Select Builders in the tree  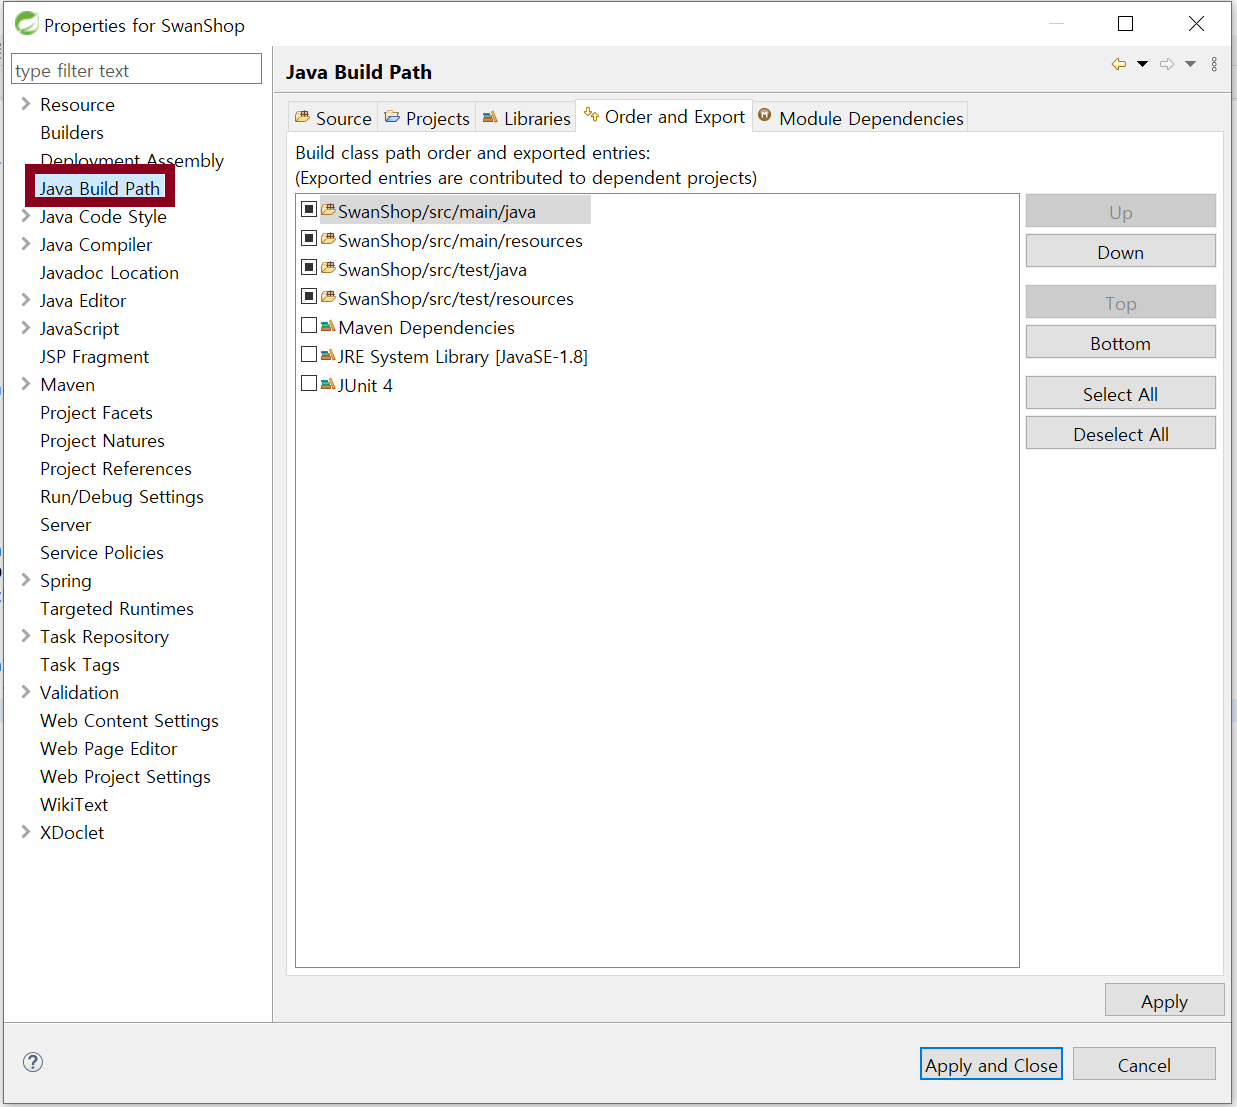pyautogui.click(x=72, y=132)
